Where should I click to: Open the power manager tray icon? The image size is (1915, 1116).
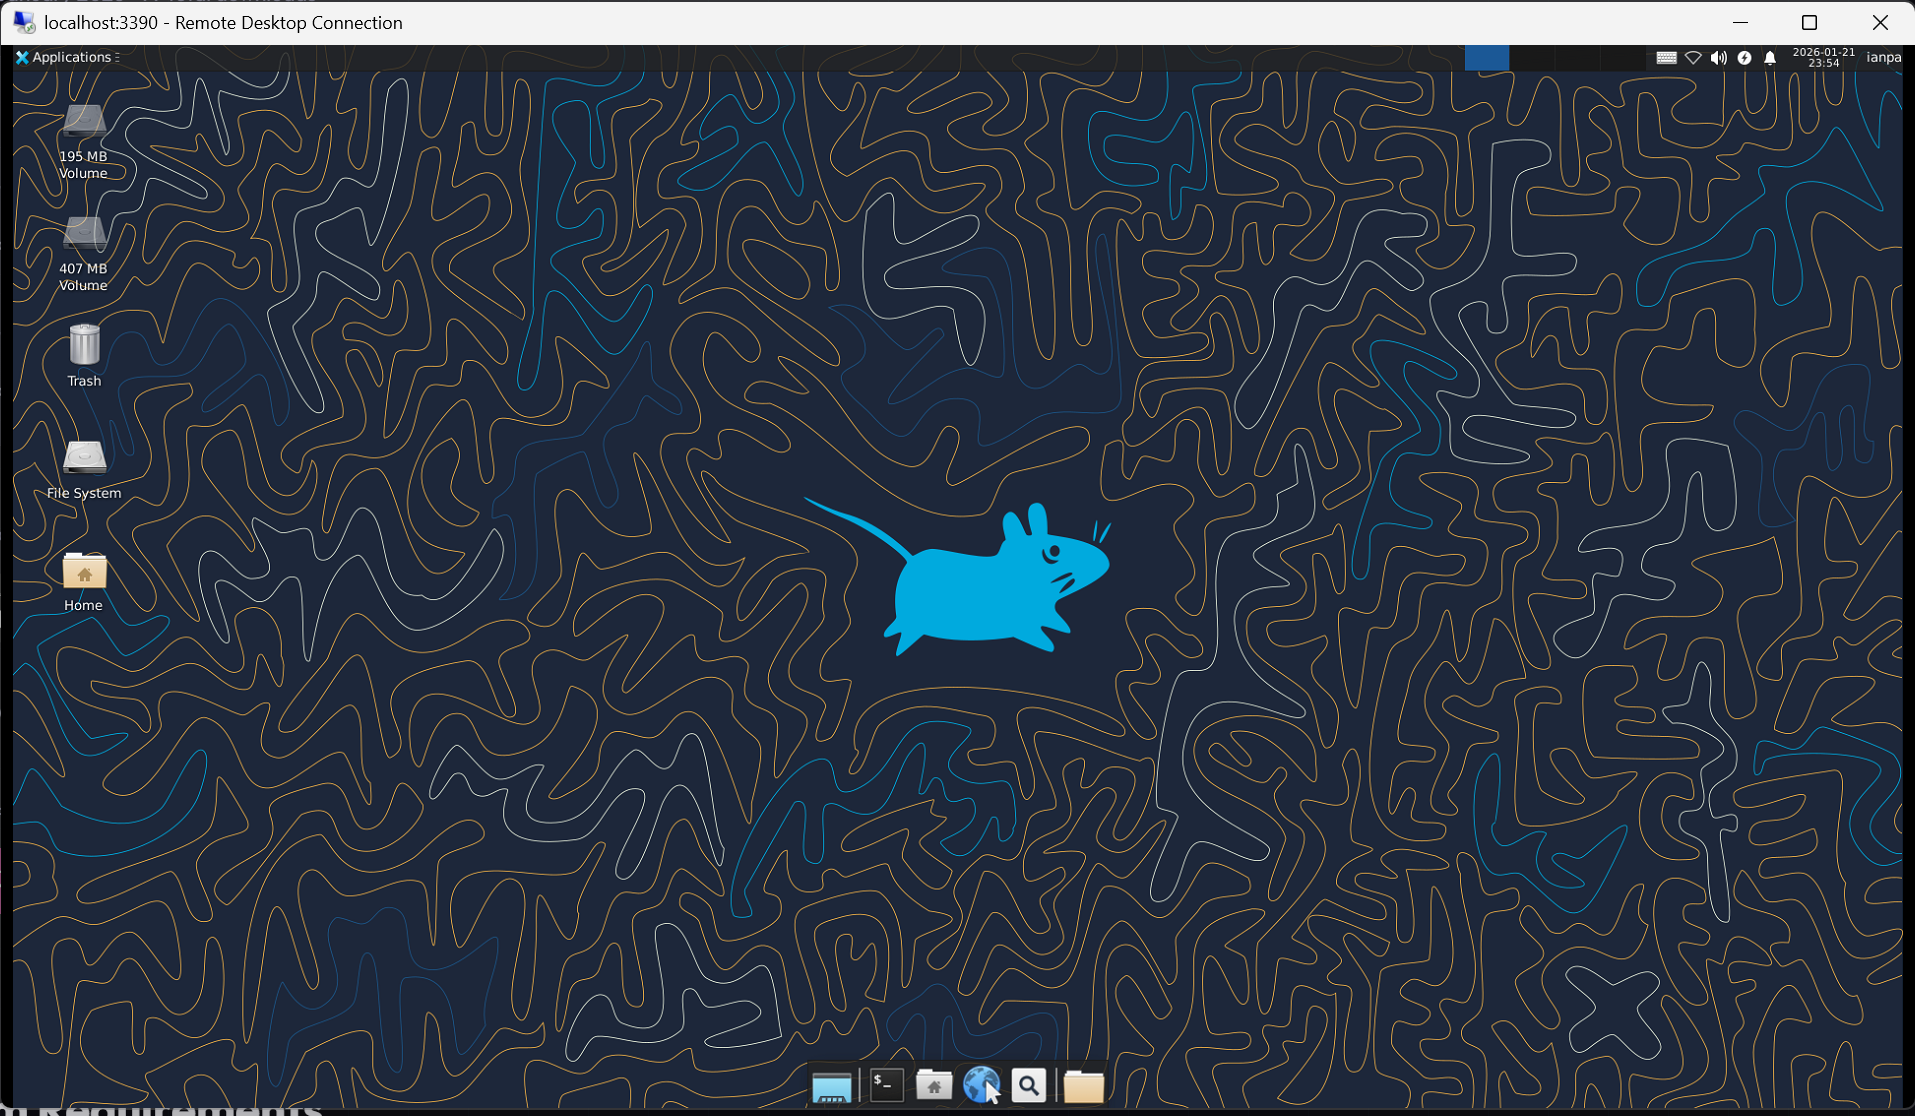(x=1745, y=57)
